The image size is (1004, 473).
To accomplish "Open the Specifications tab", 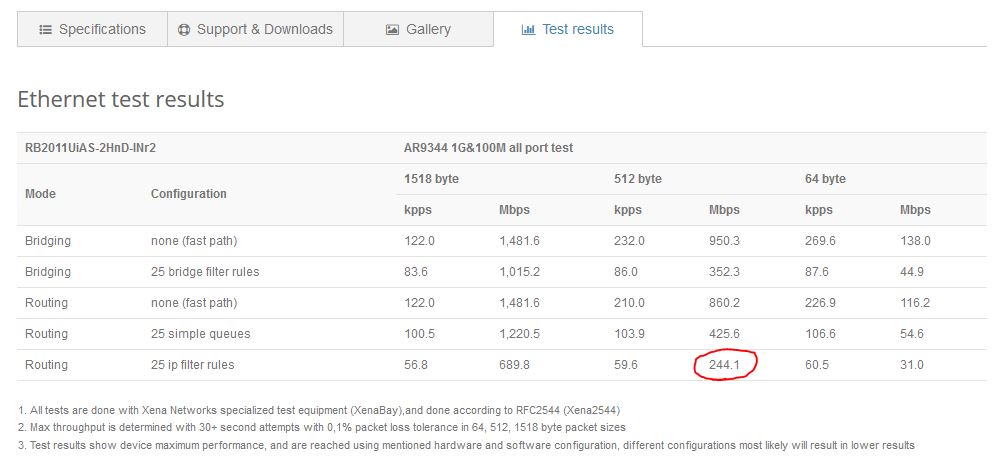I will click(92, 29).
